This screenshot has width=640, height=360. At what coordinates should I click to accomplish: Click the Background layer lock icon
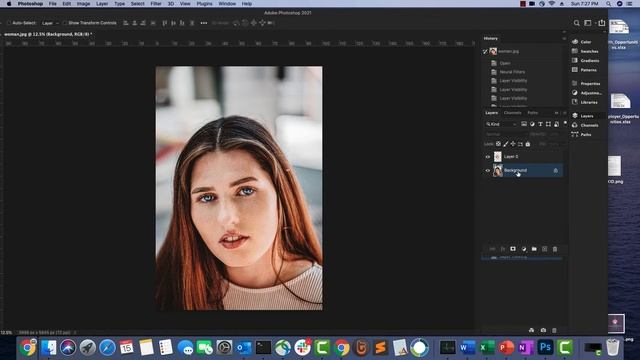(556, 171)
